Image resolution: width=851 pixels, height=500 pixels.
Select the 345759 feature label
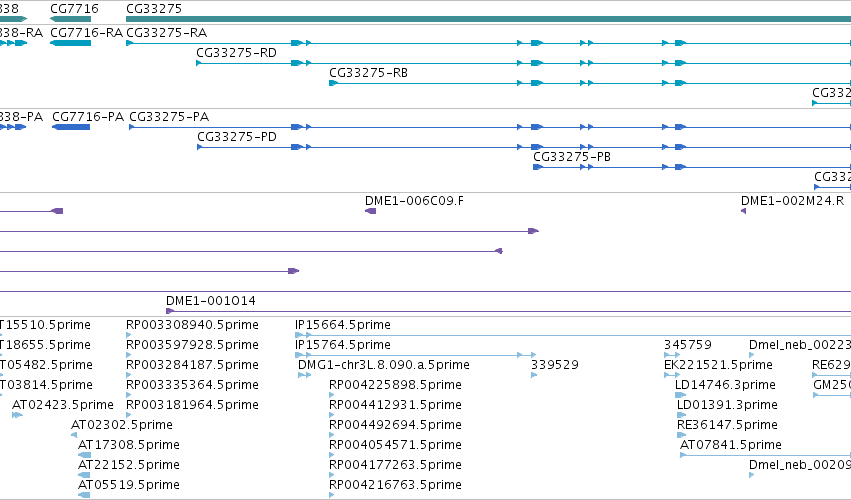point(688,345)
